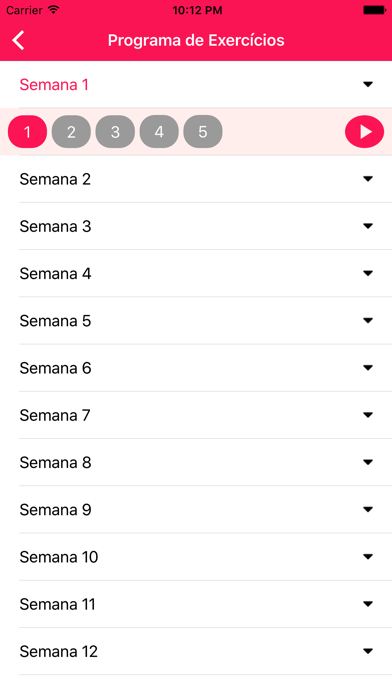
Task: Select day 2 circle
Action: point(71,131)
